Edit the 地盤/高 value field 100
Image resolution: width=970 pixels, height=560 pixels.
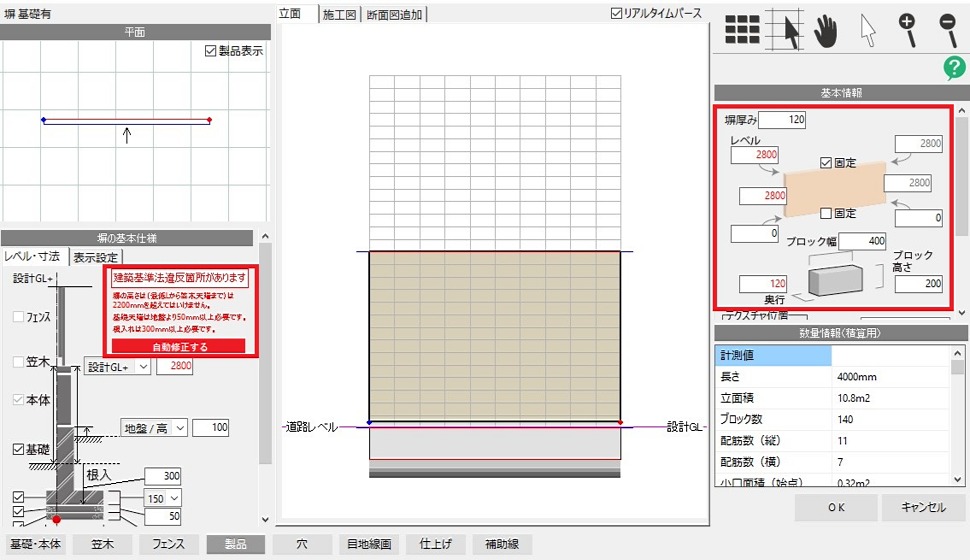210,428
